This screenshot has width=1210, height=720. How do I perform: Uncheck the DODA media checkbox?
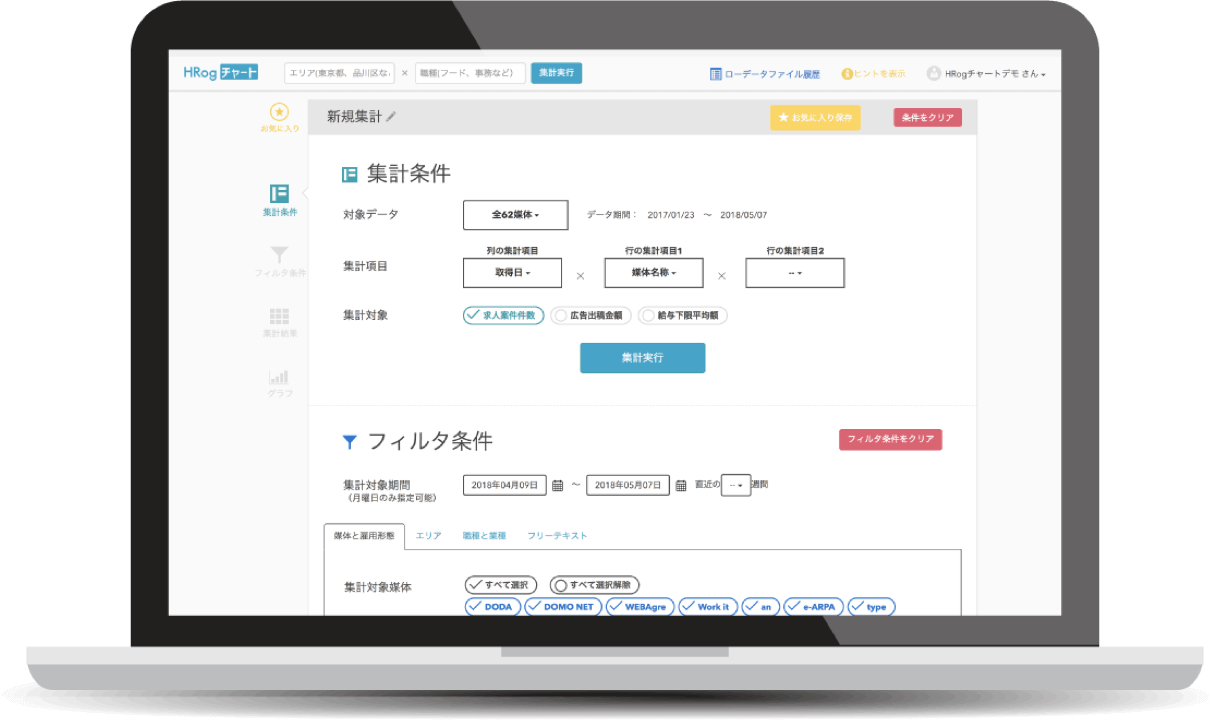click(493, 607)
